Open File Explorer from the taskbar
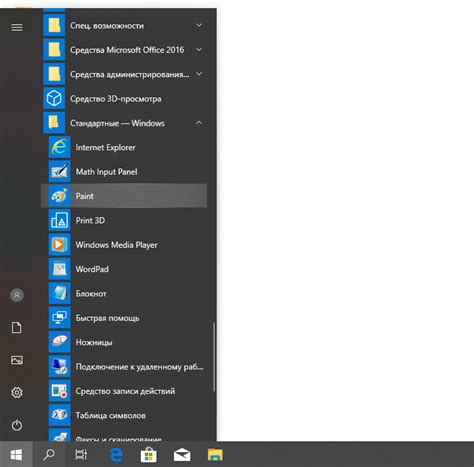 pyautogui.click(x=215, y=454)
